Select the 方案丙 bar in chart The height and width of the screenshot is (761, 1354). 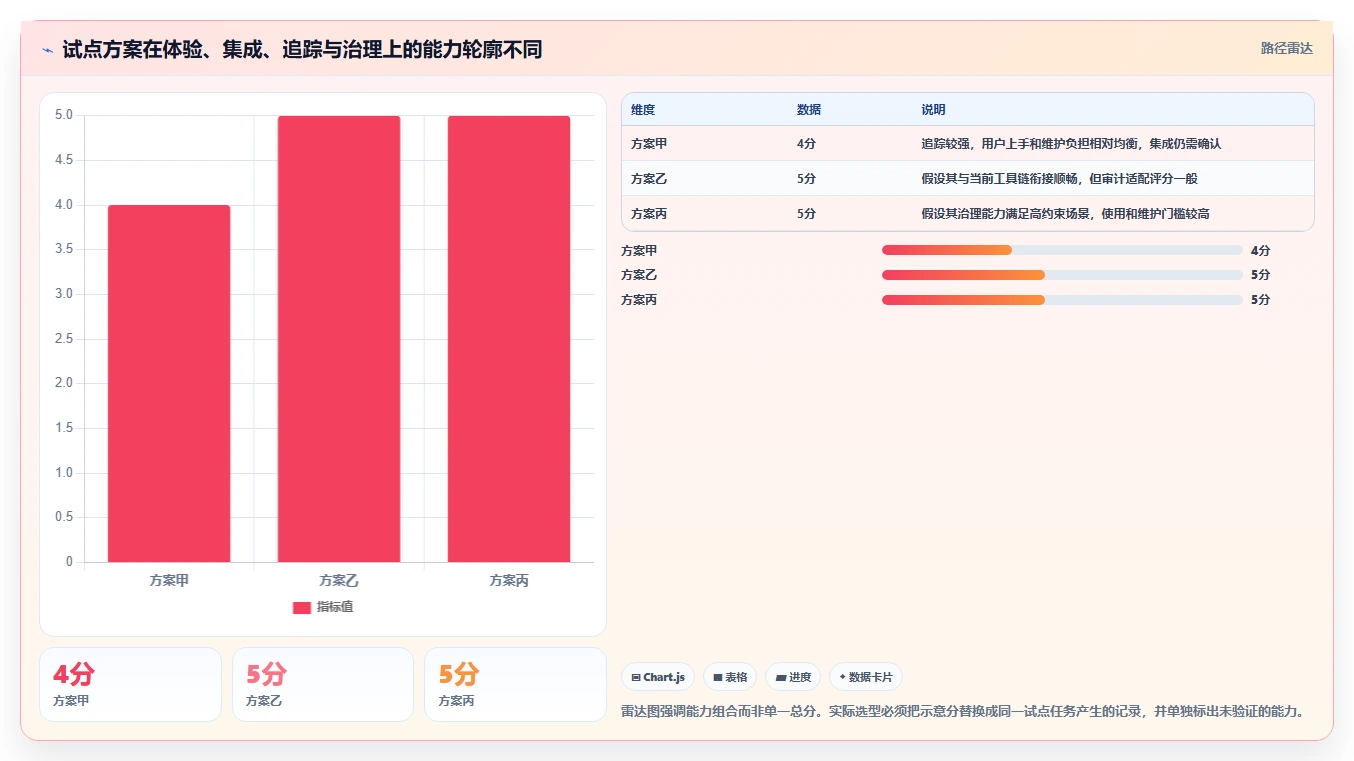click(x=509, y=339)
